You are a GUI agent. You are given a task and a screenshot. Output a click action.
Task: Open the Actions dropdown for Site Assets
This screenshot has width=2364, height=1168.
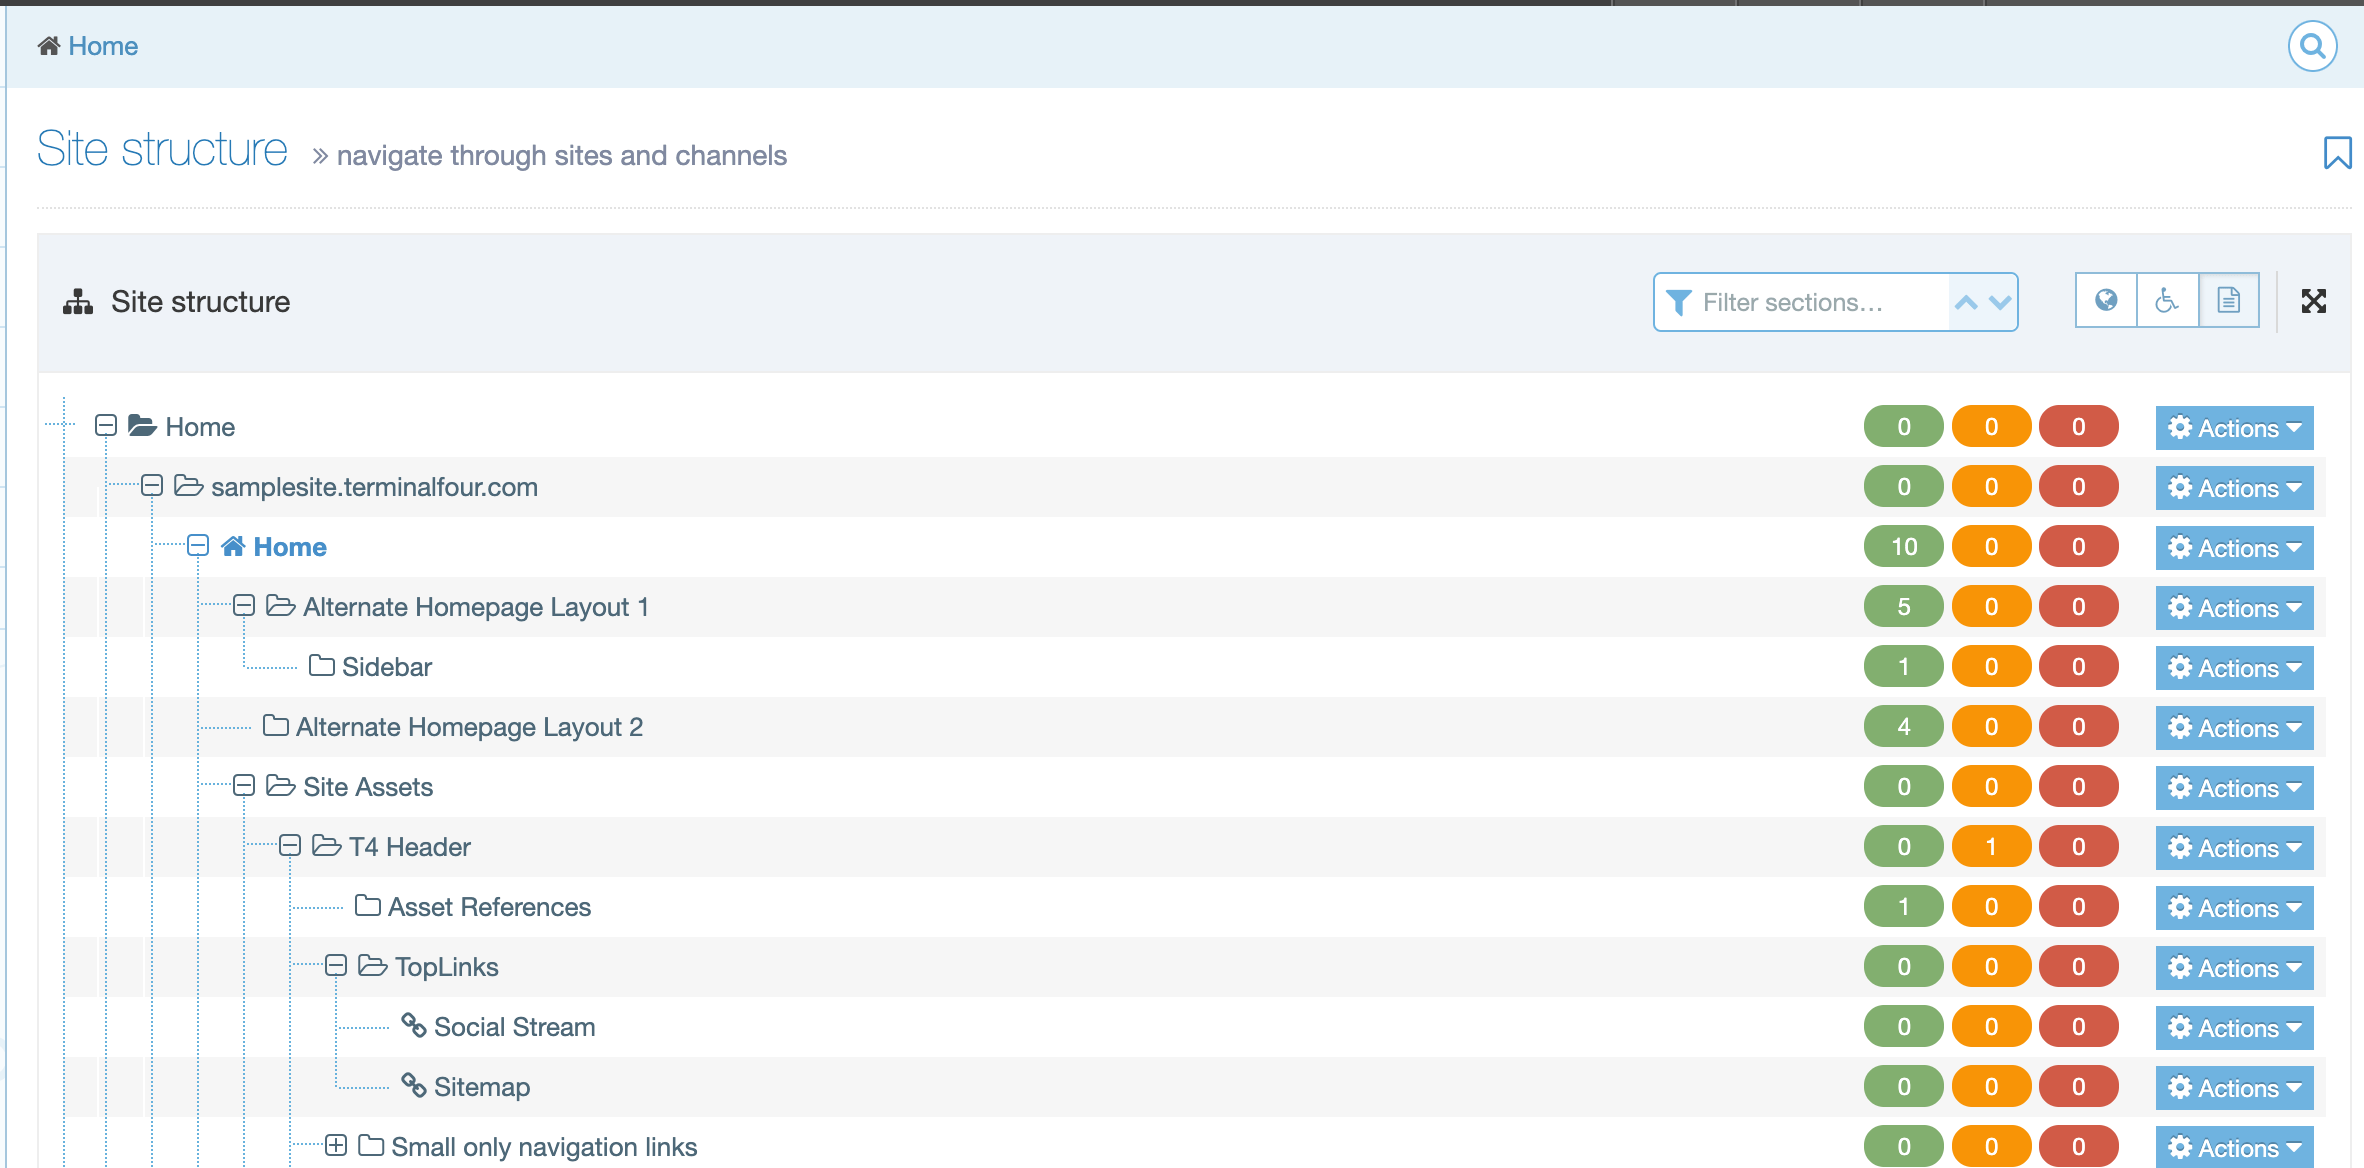2234,788
